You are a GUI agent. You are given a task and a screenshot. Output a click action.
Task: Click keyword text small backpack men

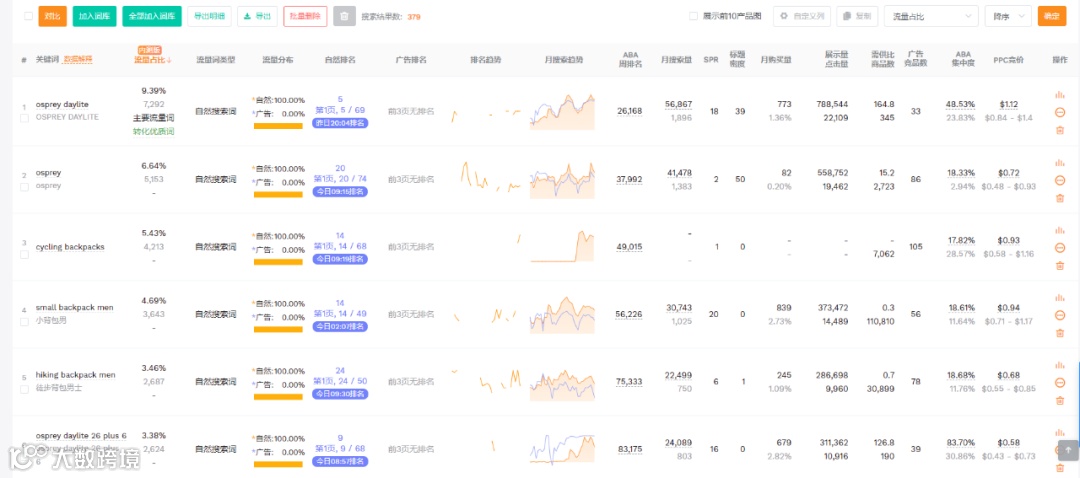[x=74, y=307]
